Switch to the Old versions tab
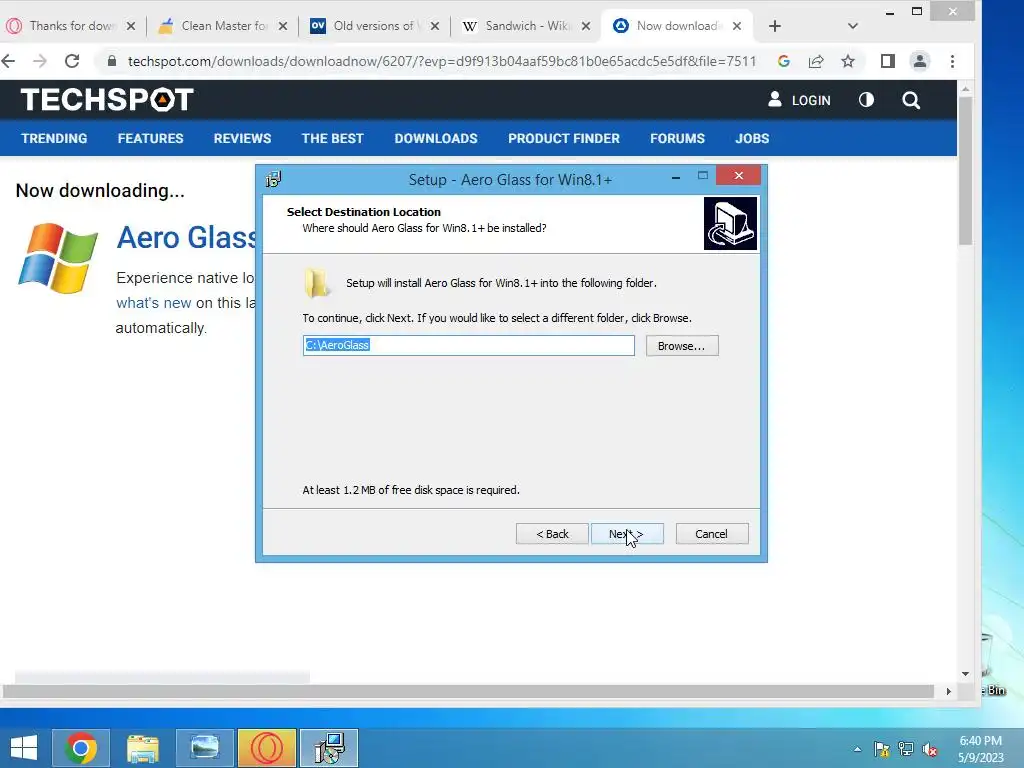 coord(375,26)
